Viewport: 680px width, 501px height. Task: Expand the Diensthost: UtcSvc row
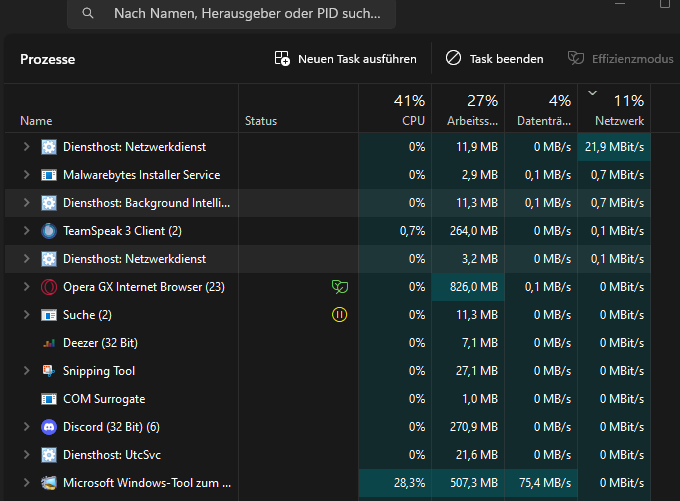[26, 455]
